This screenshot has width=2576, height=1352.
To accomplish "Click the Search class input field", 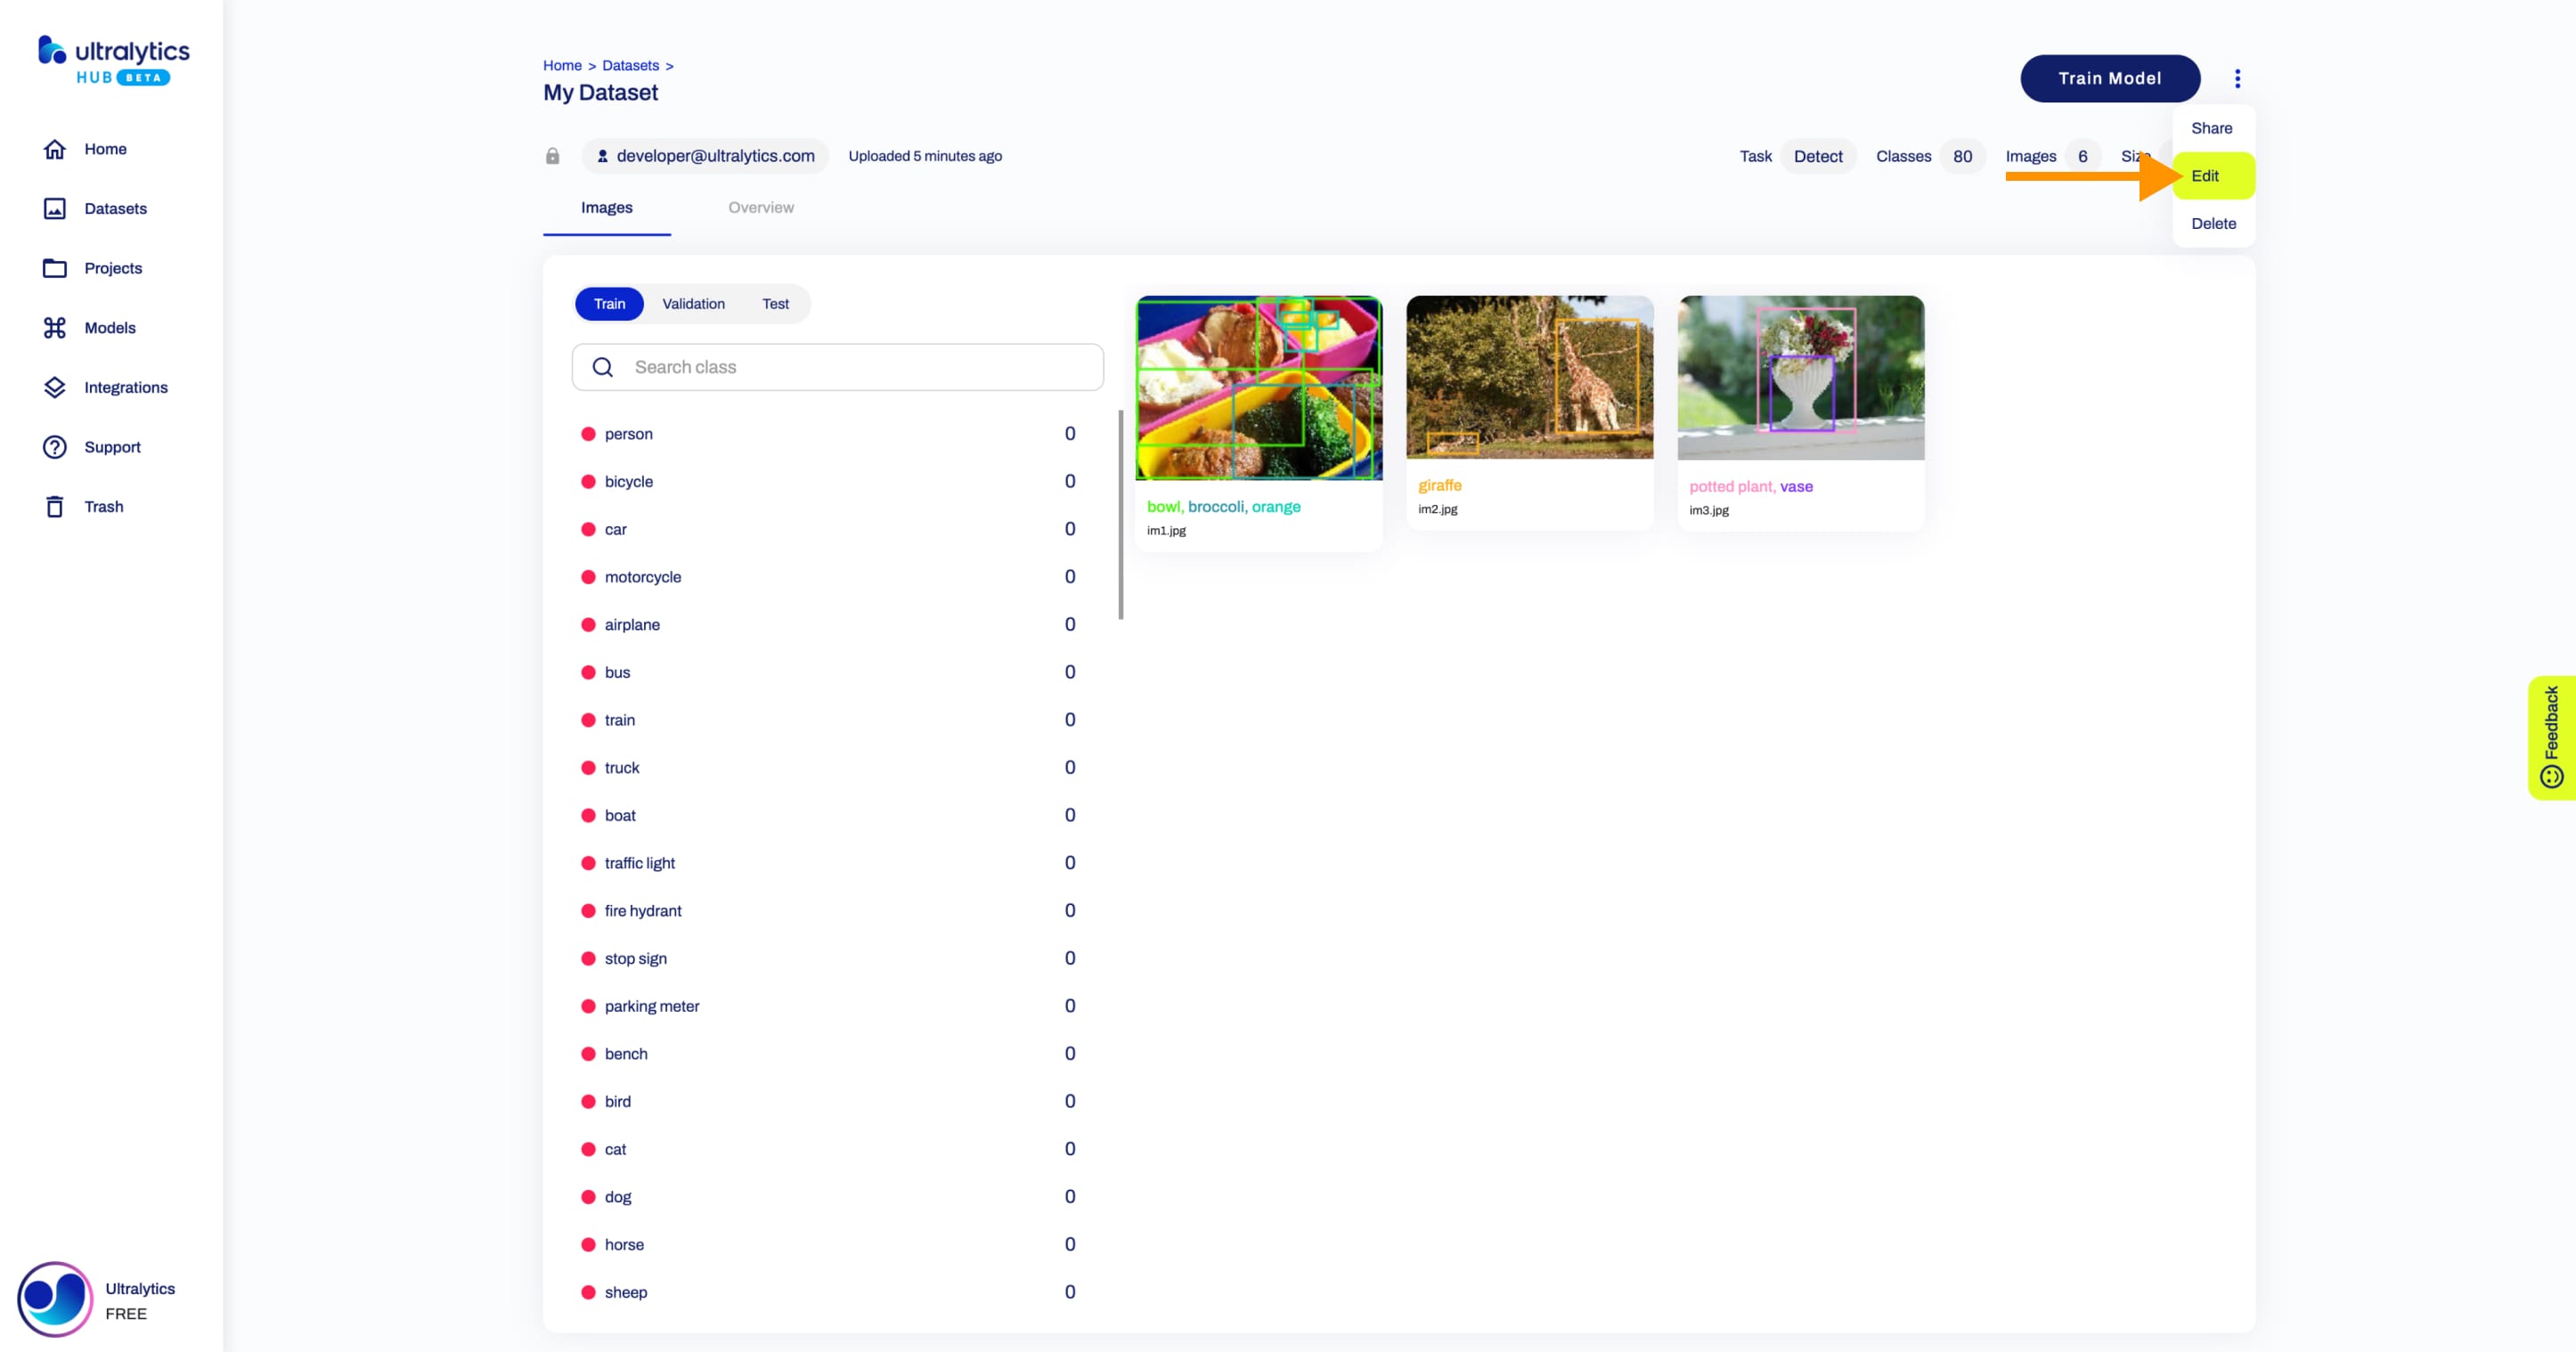I will coord(838,366).
